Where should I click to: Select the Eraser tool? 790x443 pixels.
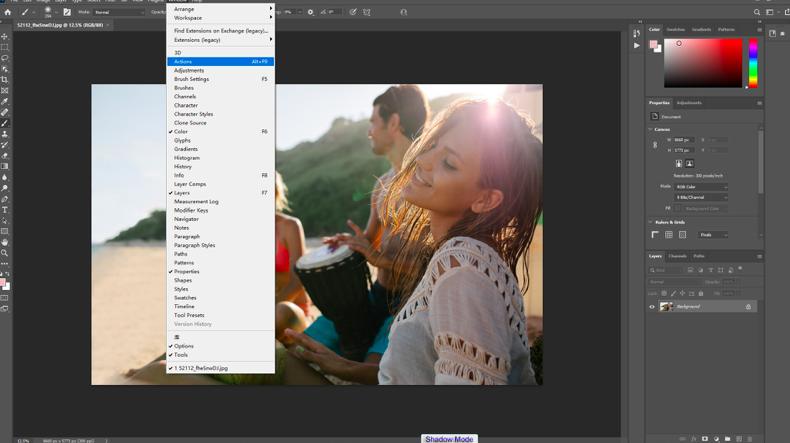pyautogui.click(x=5, y=156)
